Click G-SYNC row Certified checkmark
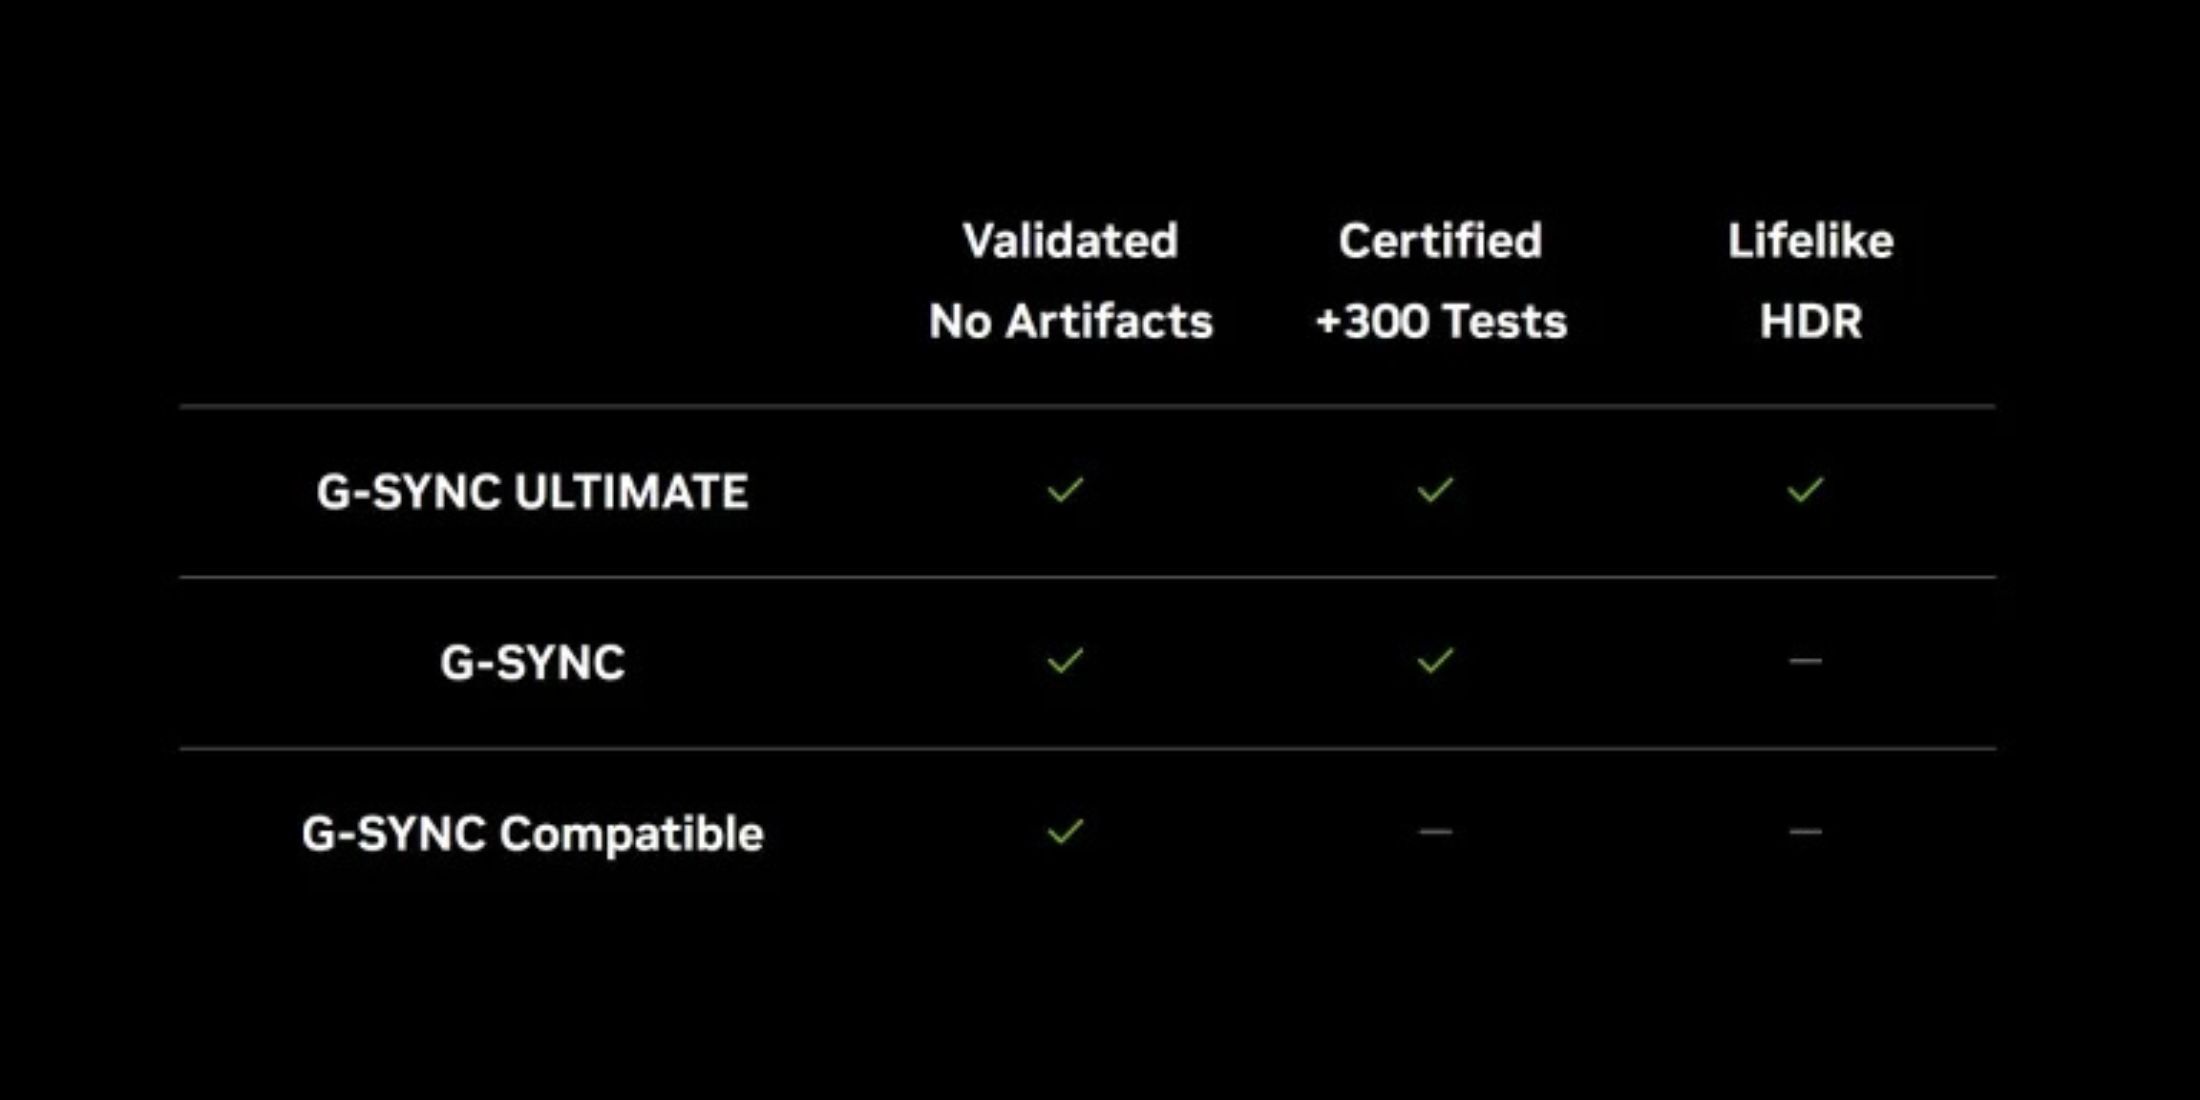The image size is (2200, 1100). pos(1435,661)
